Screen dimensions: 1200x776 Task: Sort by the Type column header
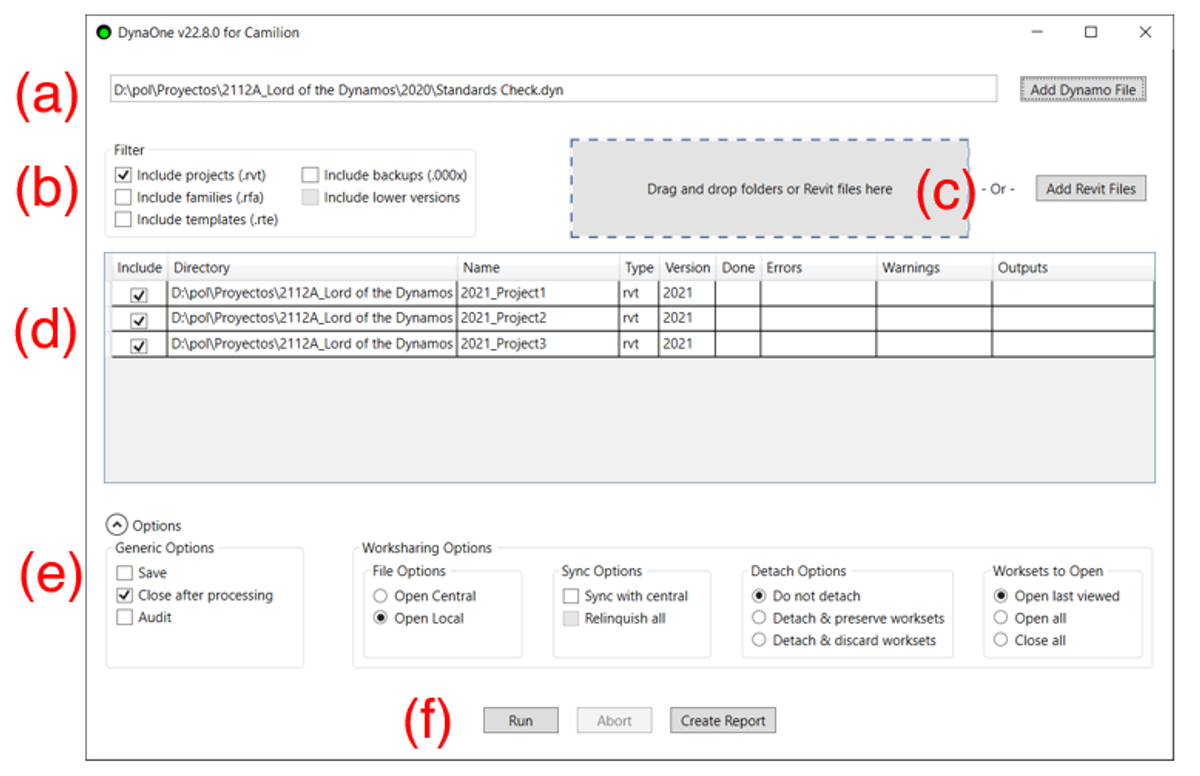point(639,268)
